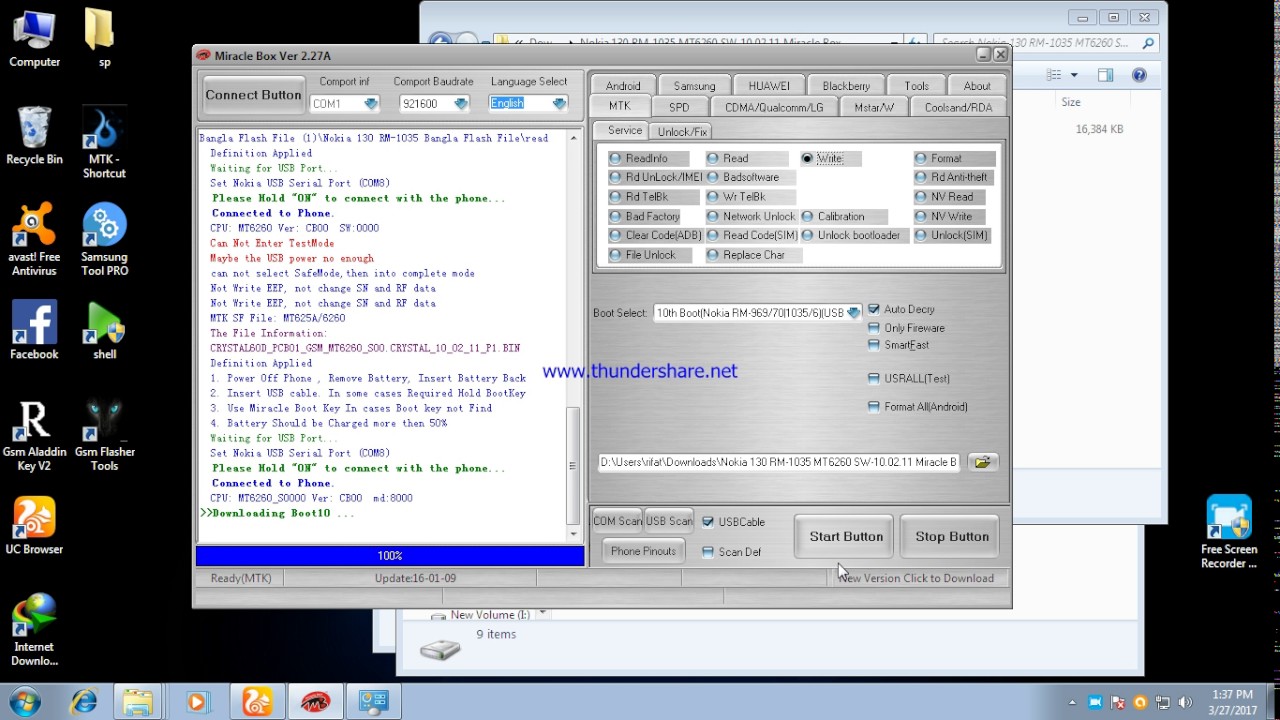Screen dimensions: 1280x720
Task: Click the log panel vertical scrollbar
Action: (x=574, y=335)
